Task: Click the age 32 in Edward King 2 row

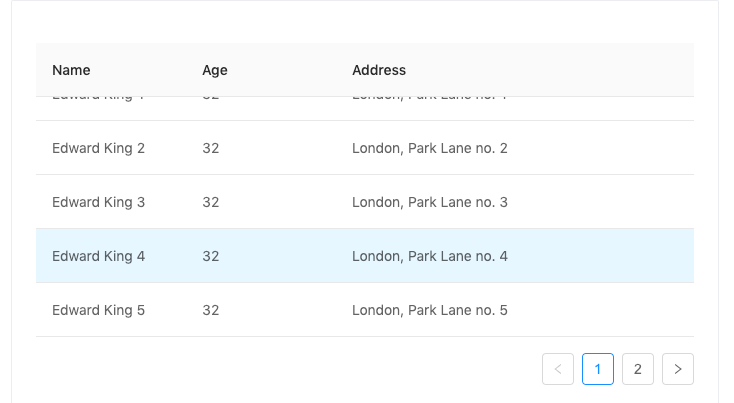Action: coord(211,148)
